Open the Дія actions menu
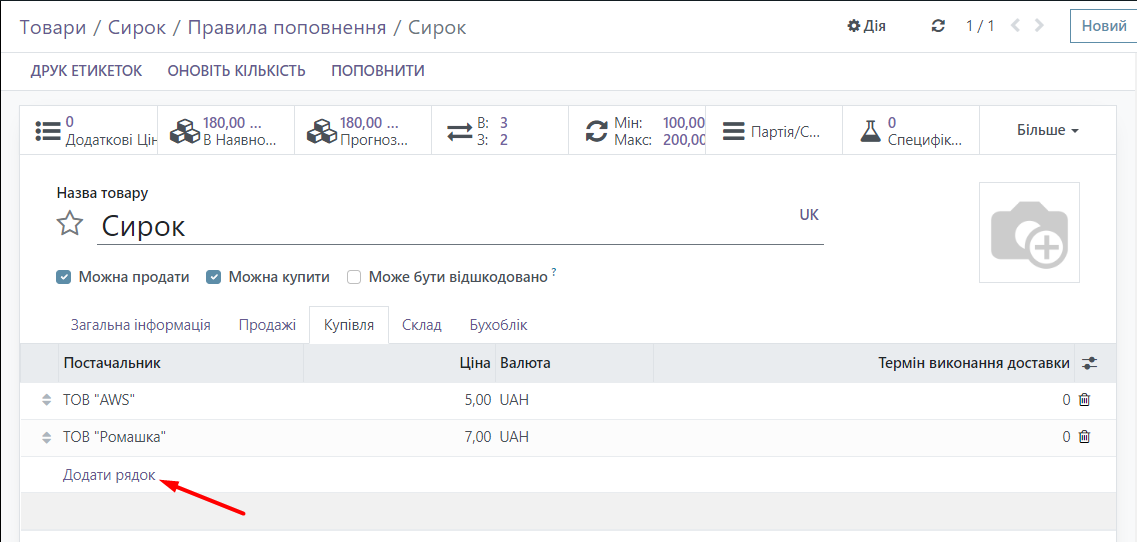Viewport: 1137px width, 542px height. (866, 26)
